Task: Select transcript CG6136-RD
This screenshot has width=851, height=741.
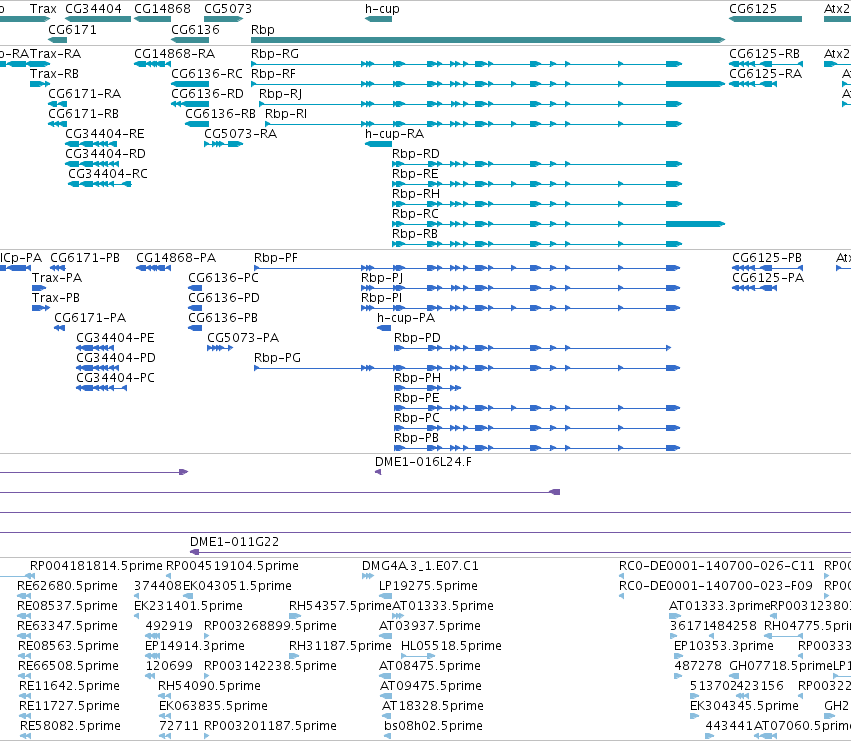Action: pyautogui.click(x=207, y=94)
